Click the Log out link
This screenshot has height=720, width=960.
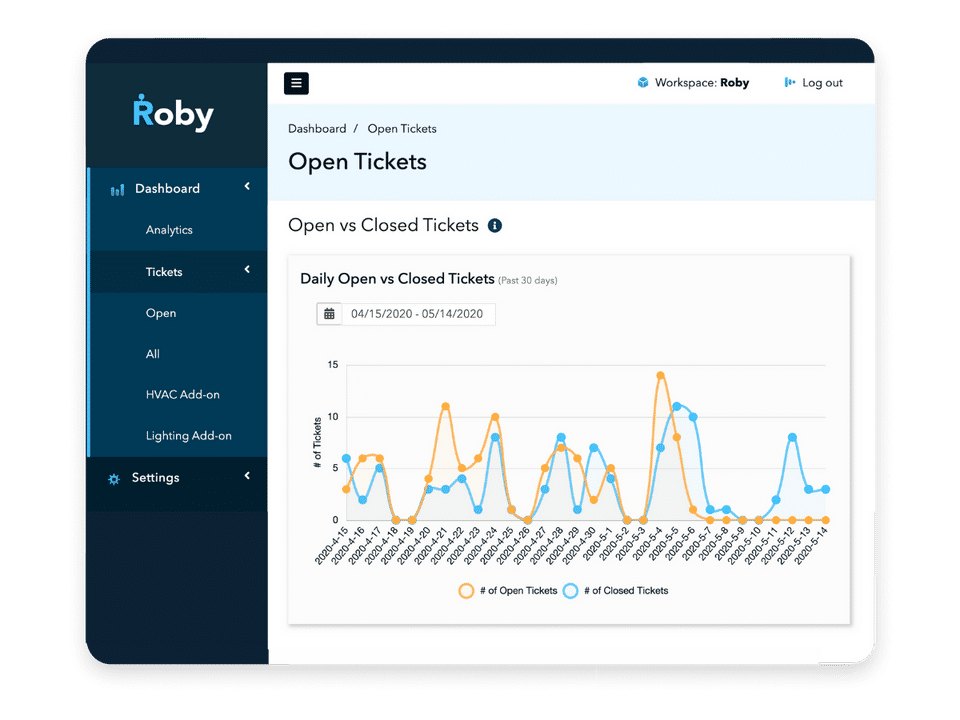822,83
